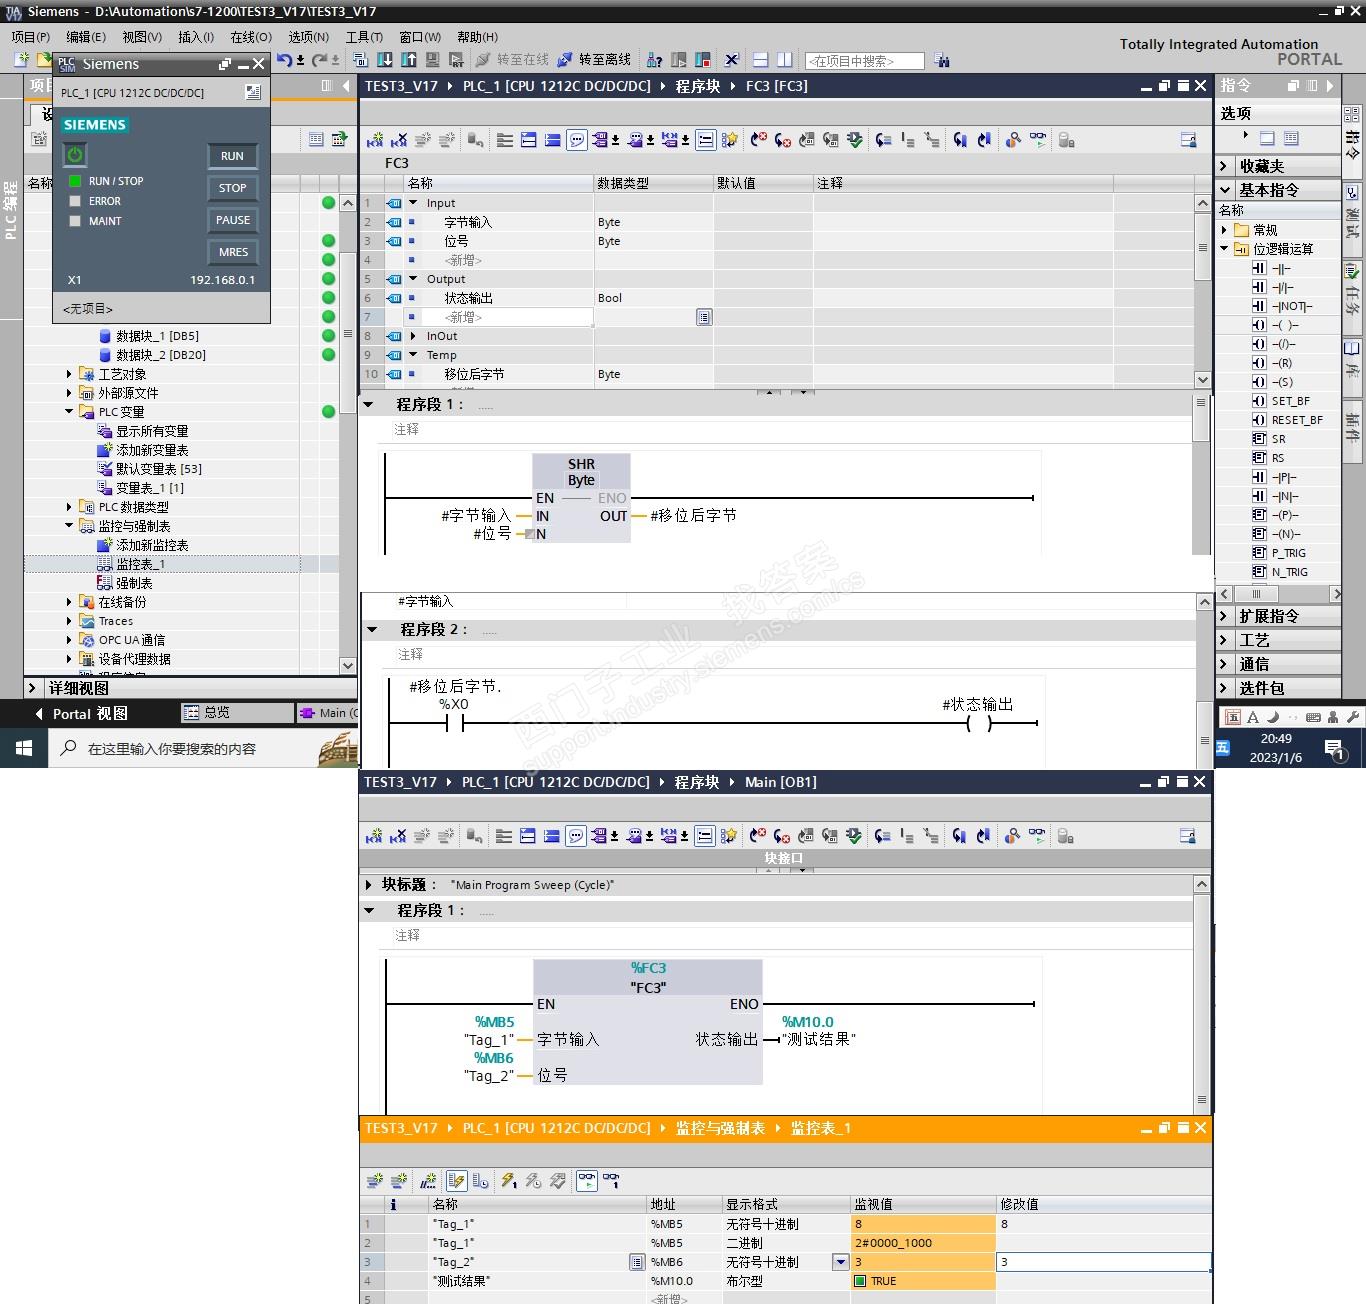Screen dimensions: 1366x1315
Task: Click the search button beside project search box
Action: tap(941, 60)
